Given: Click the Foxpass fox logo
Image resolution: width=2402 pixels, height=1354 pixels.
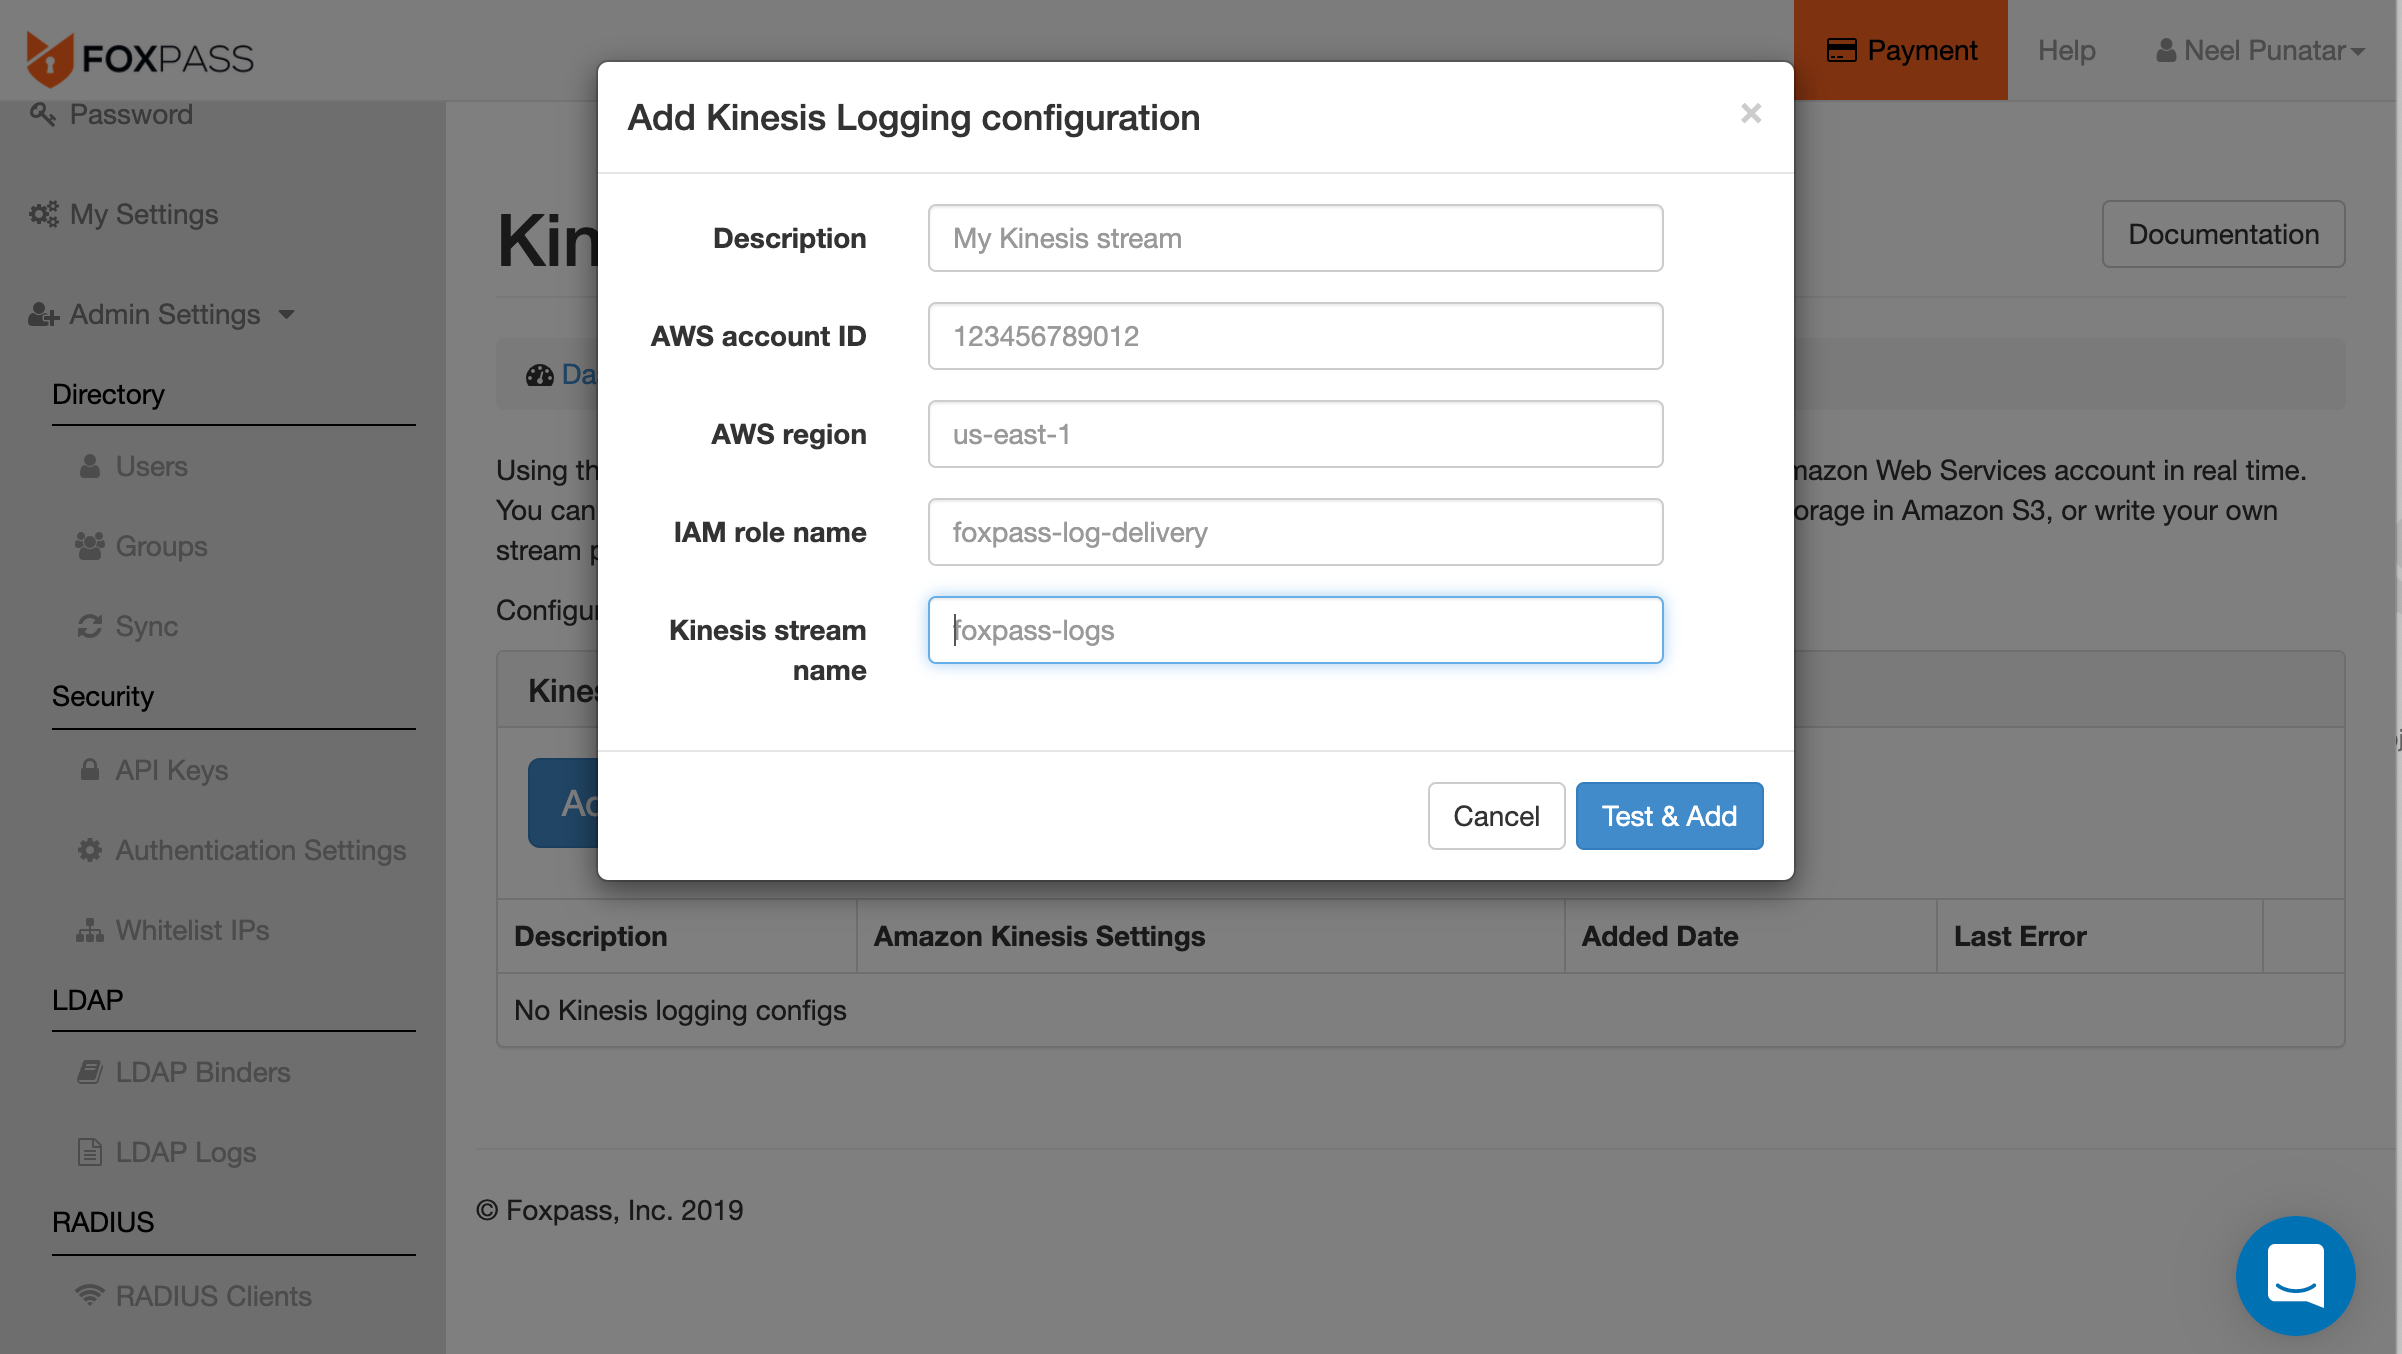Looking at the screenshot, I should (x=49, y=58).
